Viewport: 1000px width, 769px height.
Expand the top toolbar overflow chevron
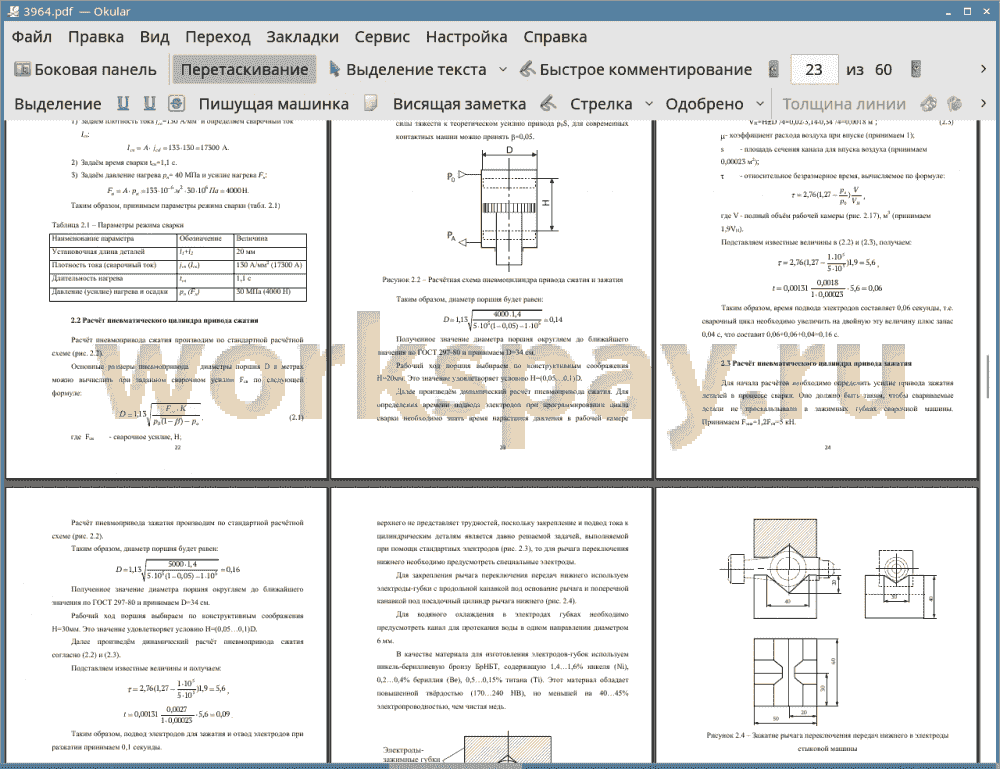[x=983, y=69]
